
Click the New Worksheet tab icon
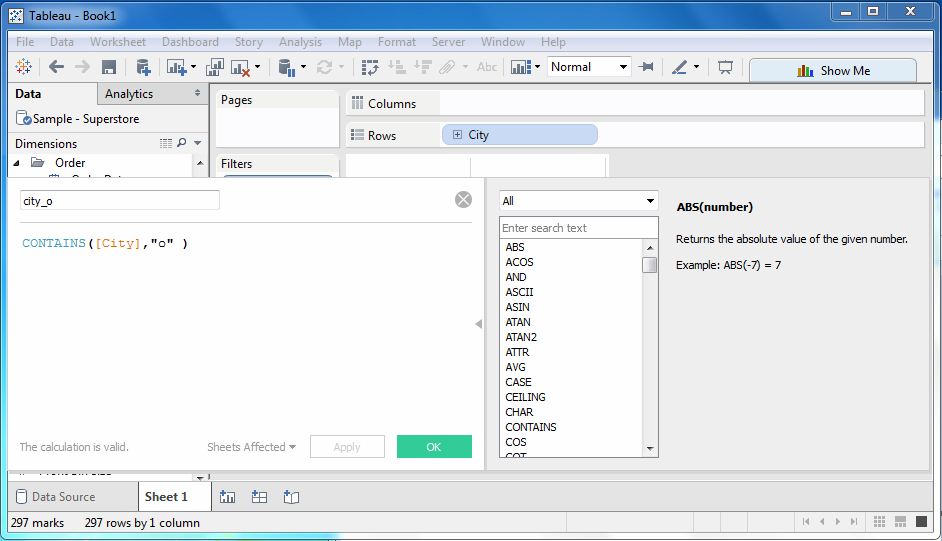coord(228,497)
